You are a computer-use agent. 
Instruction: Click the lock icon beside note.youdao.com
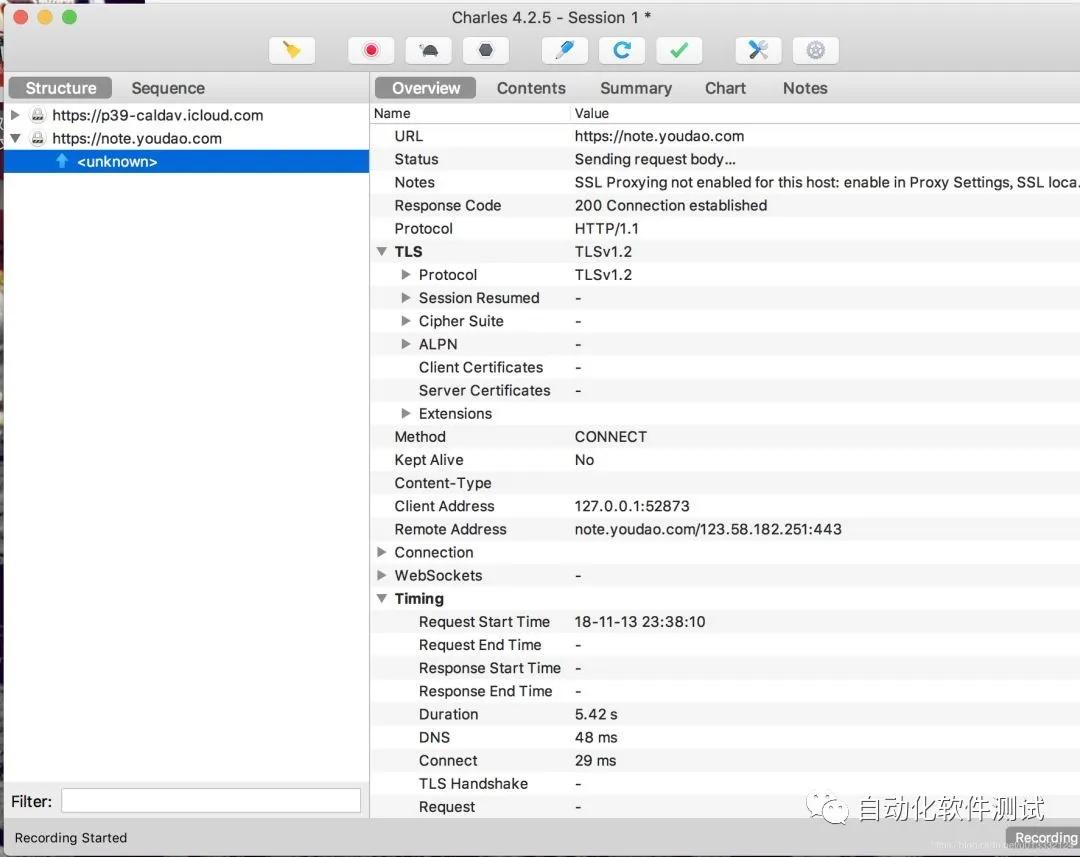pyautogui.click(x=38, y=139)
